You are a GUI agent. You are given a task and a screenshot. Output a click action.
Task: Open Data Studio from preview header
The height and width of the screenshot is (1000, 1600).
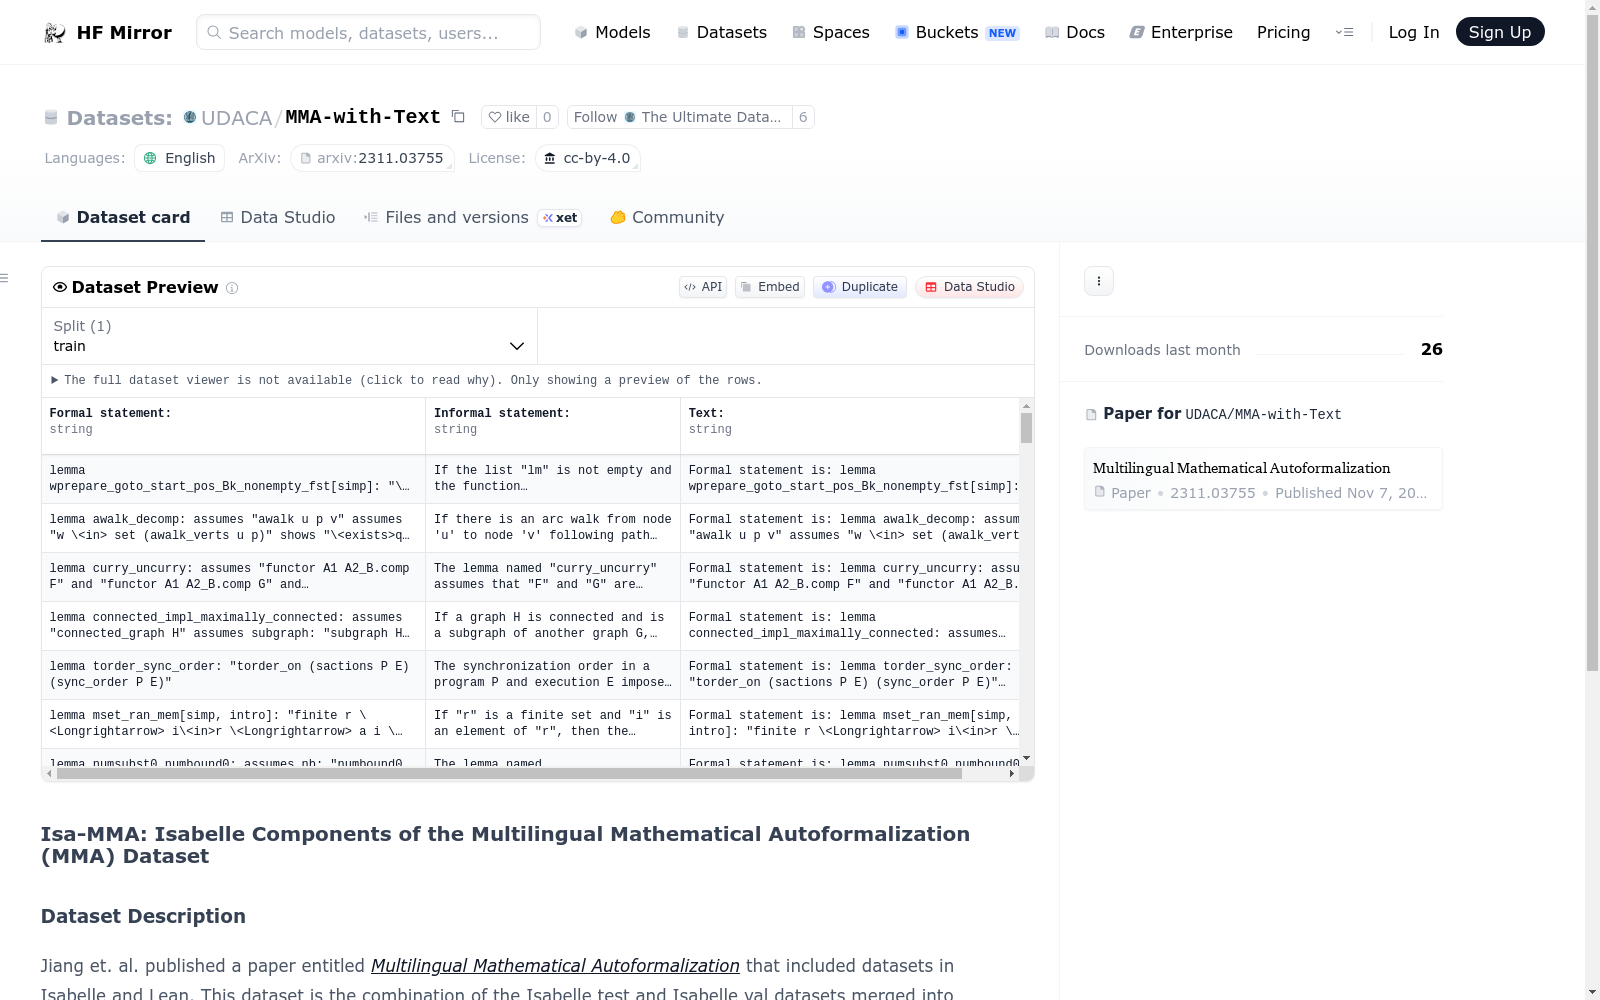969,287
